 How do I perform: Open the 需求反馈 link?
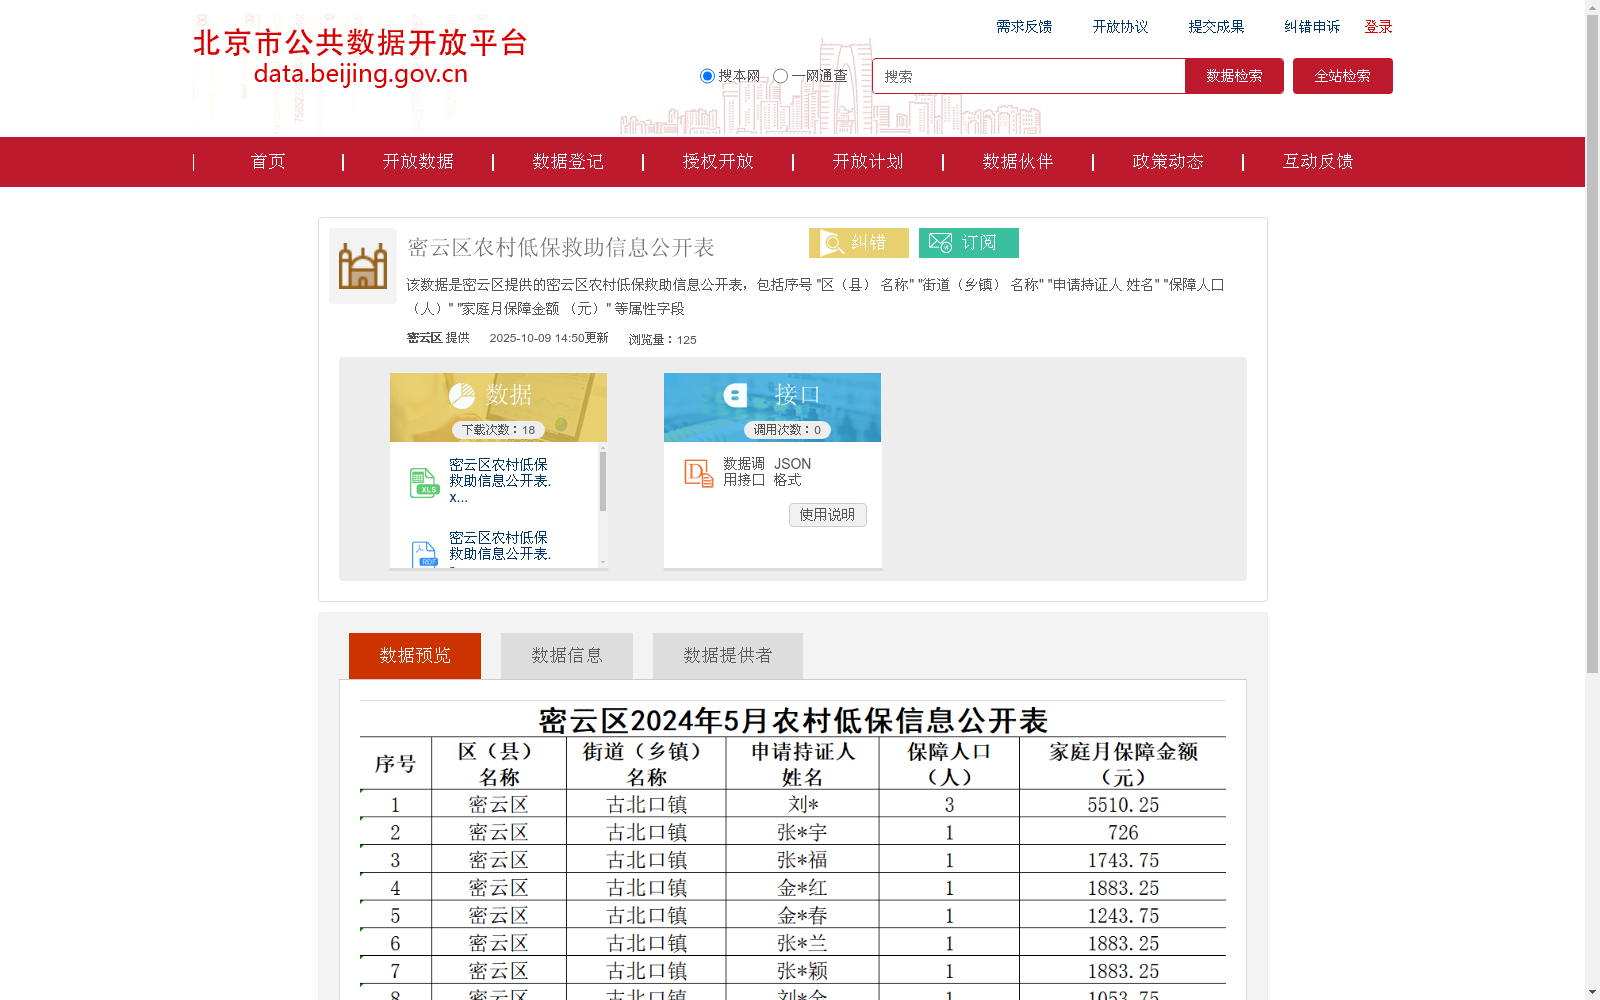1024,27
